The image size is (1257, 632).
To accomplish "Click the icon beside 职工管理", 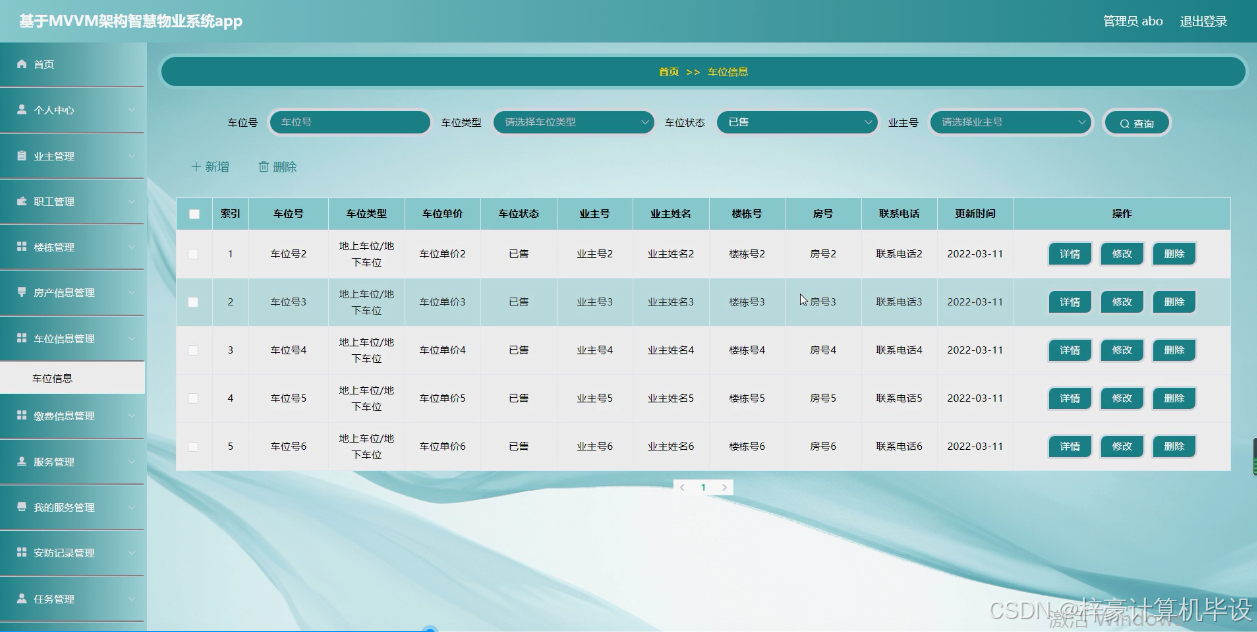I will click(21, 201).
